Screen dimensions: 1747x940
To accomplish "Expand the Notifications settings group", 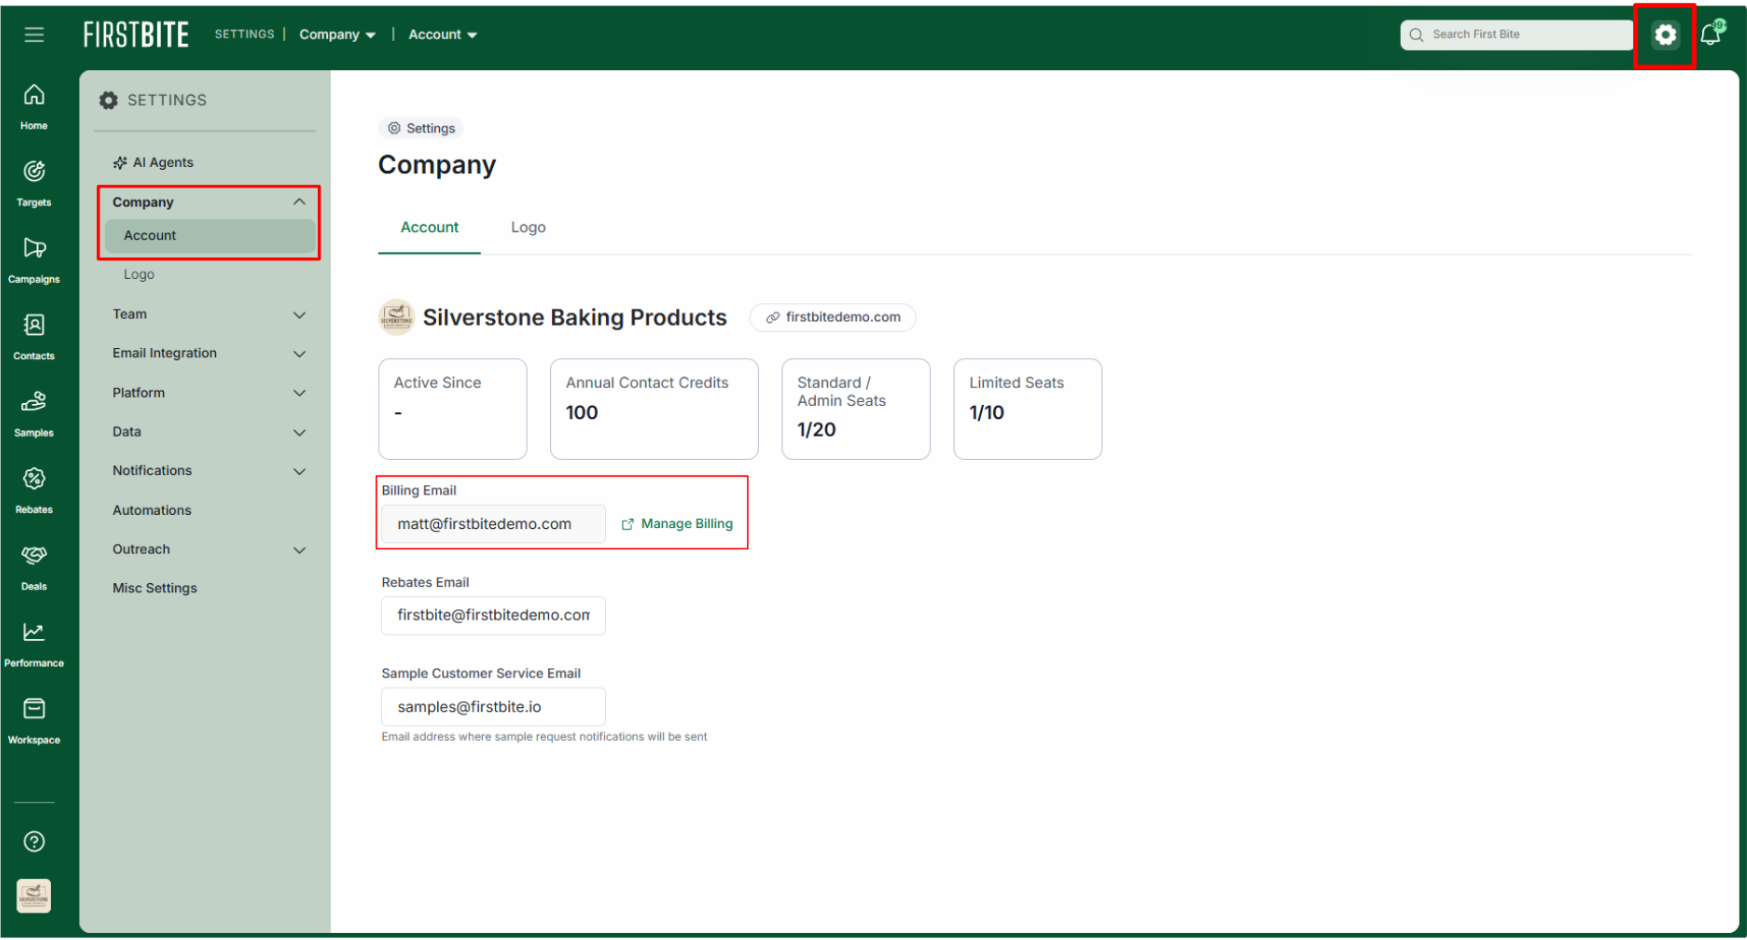I will 299,471.
